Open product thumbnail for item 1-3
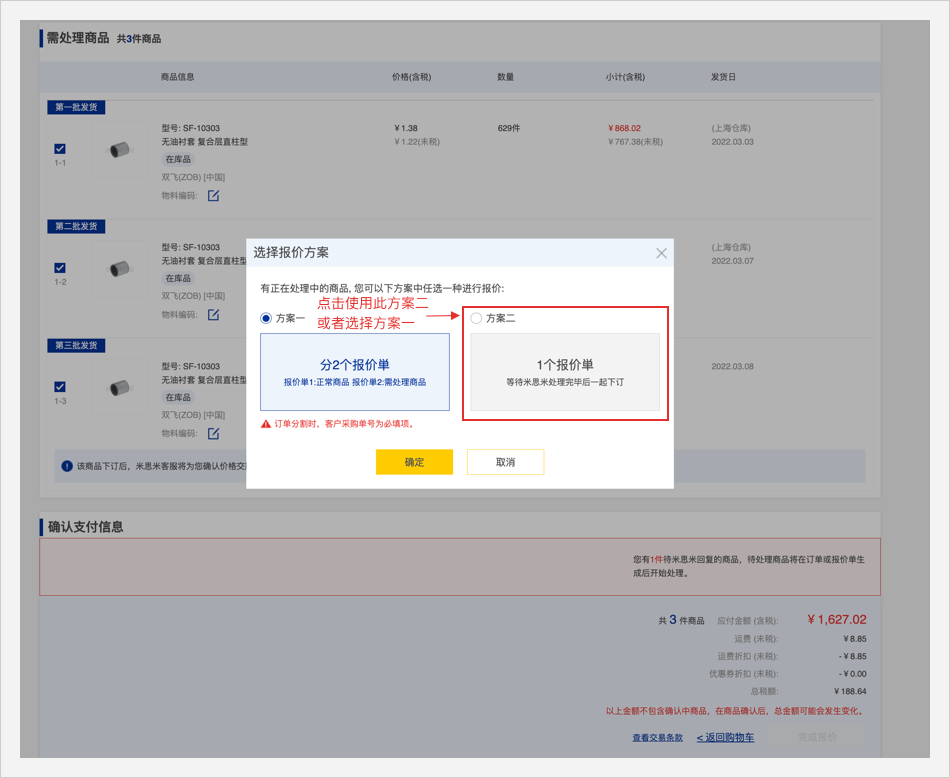Image resolution: width=950 pixels, height=778 pixels. pyautogui.click(x=119, y=387)
